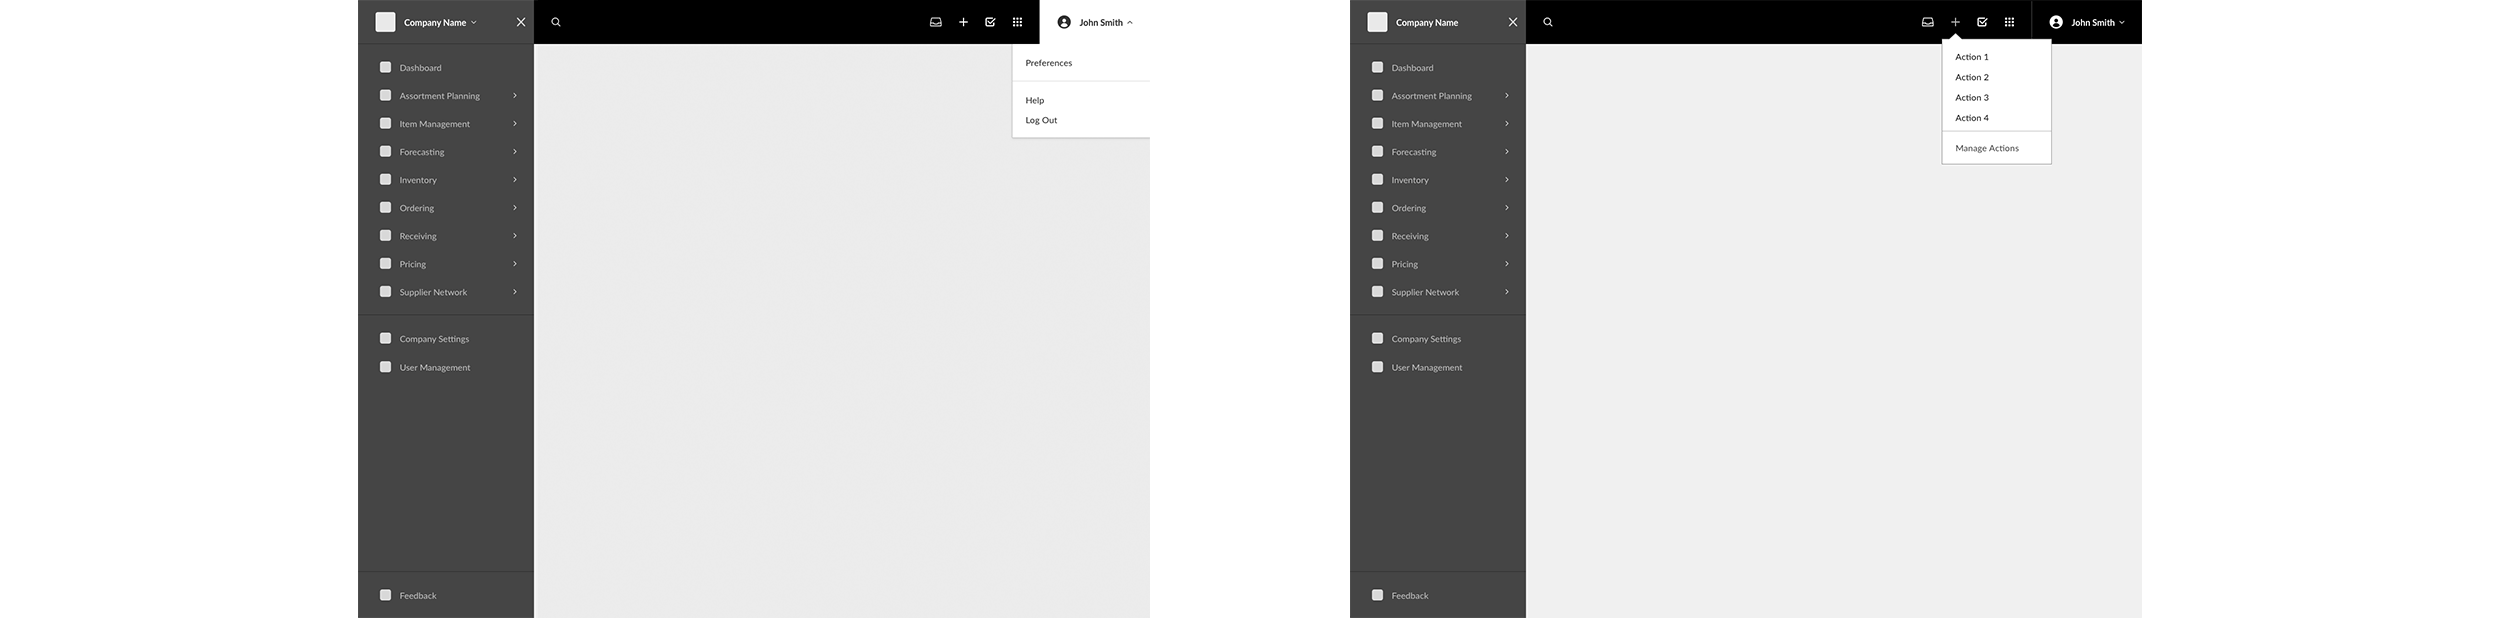The height and width of the screenshot is (618, 2500).
Task: Click the Dashboard icon in the left mockup sidebar
Action: 385,67
